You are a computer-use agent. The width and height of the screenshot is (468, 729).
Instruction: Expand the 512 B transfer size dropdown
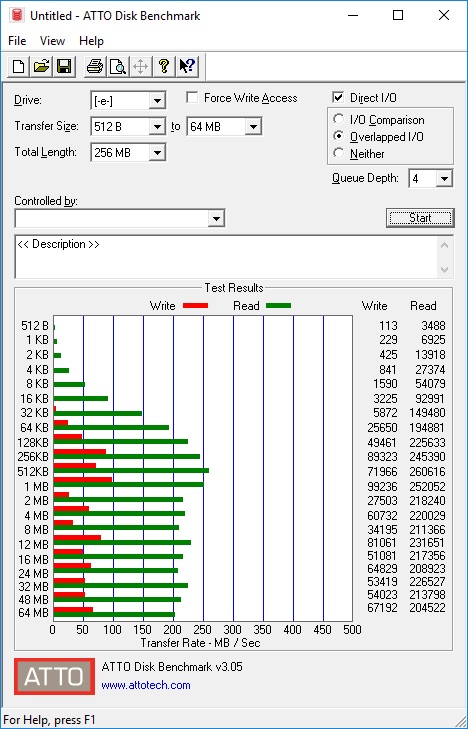pyautogui.click(x=158, y=126)
